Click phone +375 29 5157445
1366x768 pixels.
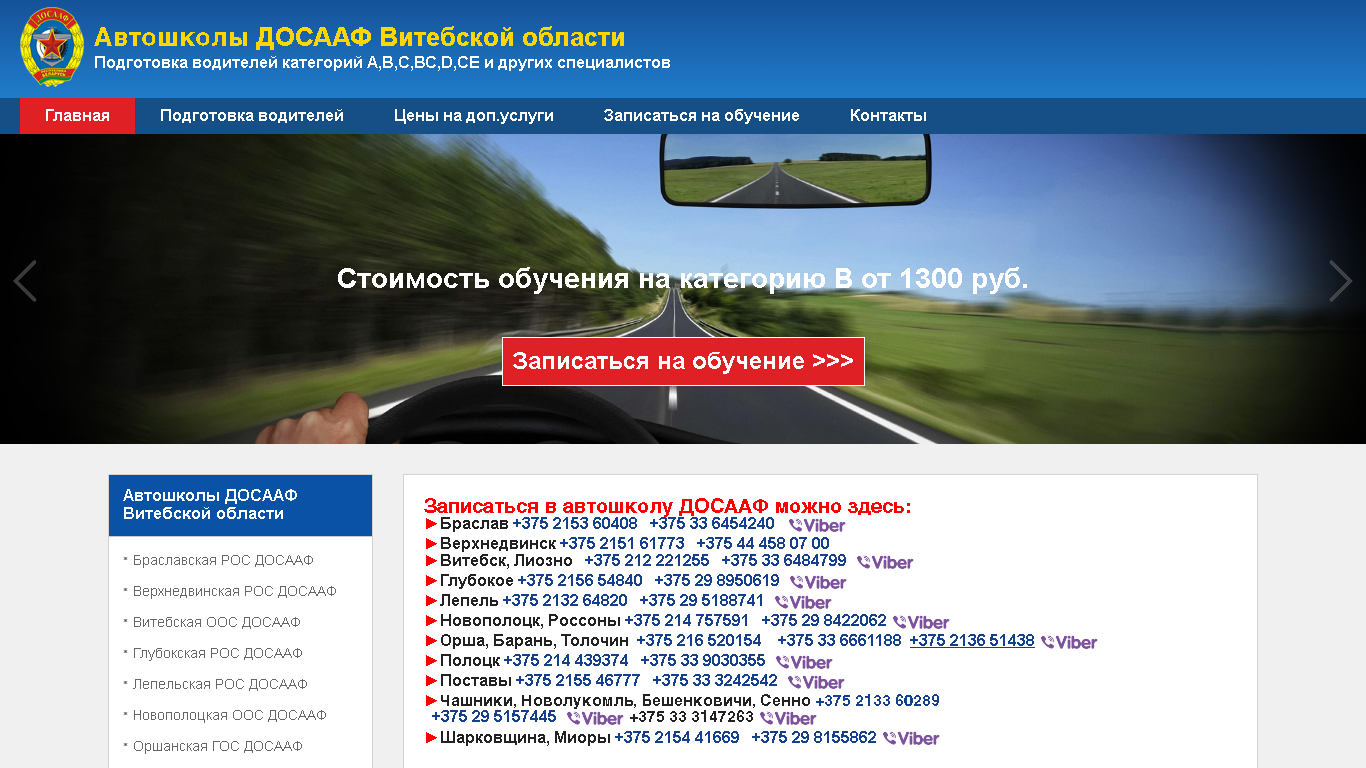tap(494, 716)
